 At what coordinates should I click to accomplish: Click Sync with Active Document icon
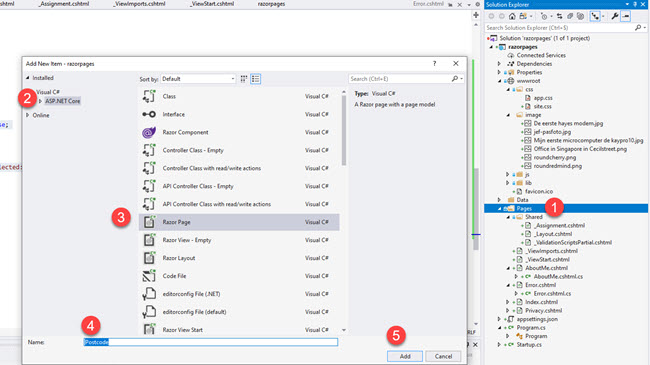click(560, 16)
